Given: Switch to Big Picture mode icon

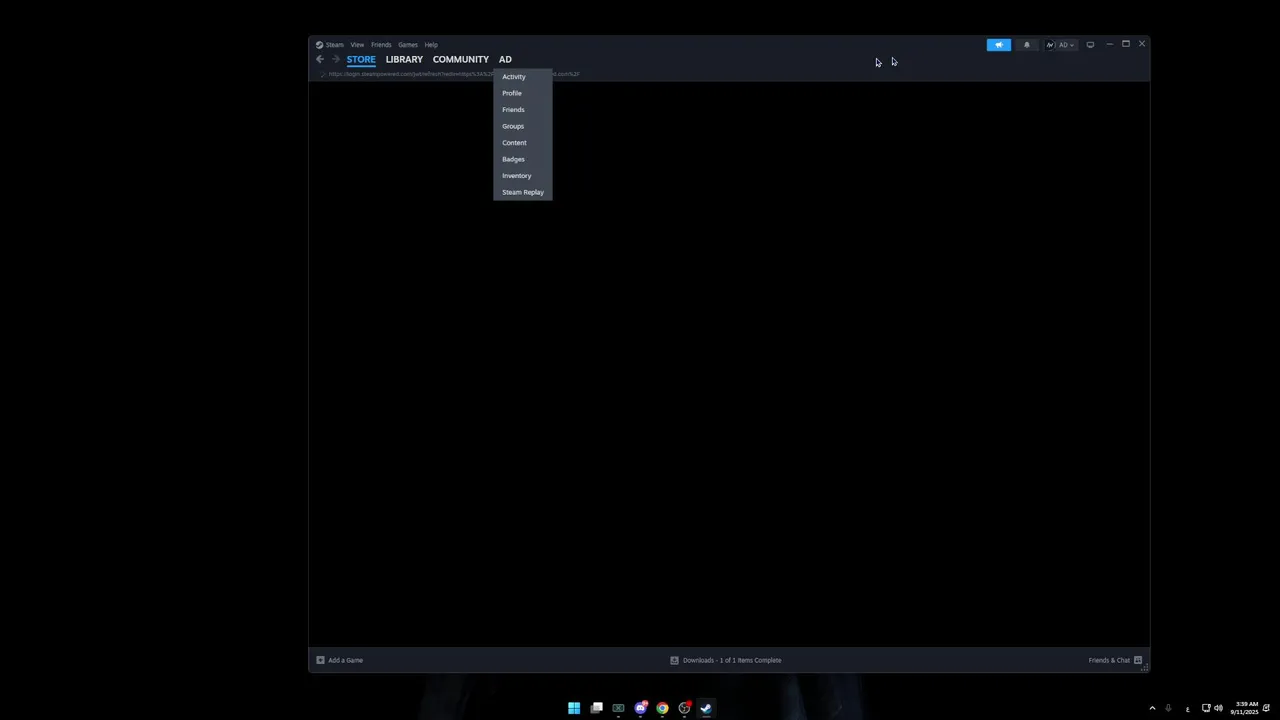Looking at the screenshot, I should click(x=1090, y=45).
